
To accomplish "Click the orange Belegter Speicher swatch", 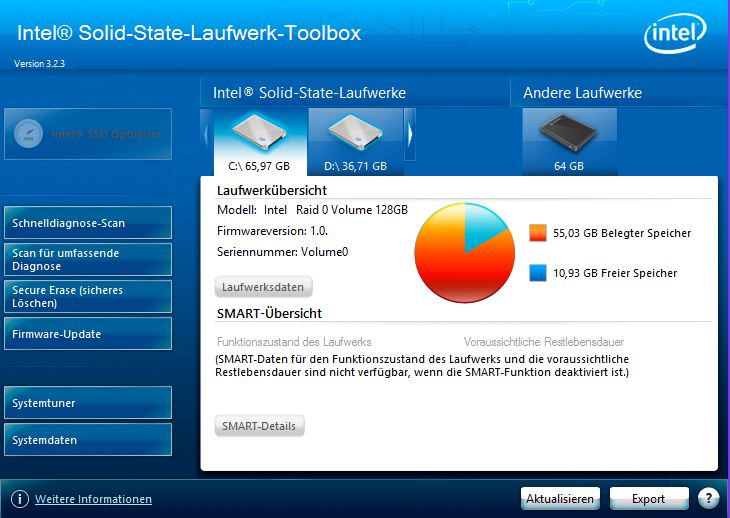I will pyautogui.click(x=538, y=233).
